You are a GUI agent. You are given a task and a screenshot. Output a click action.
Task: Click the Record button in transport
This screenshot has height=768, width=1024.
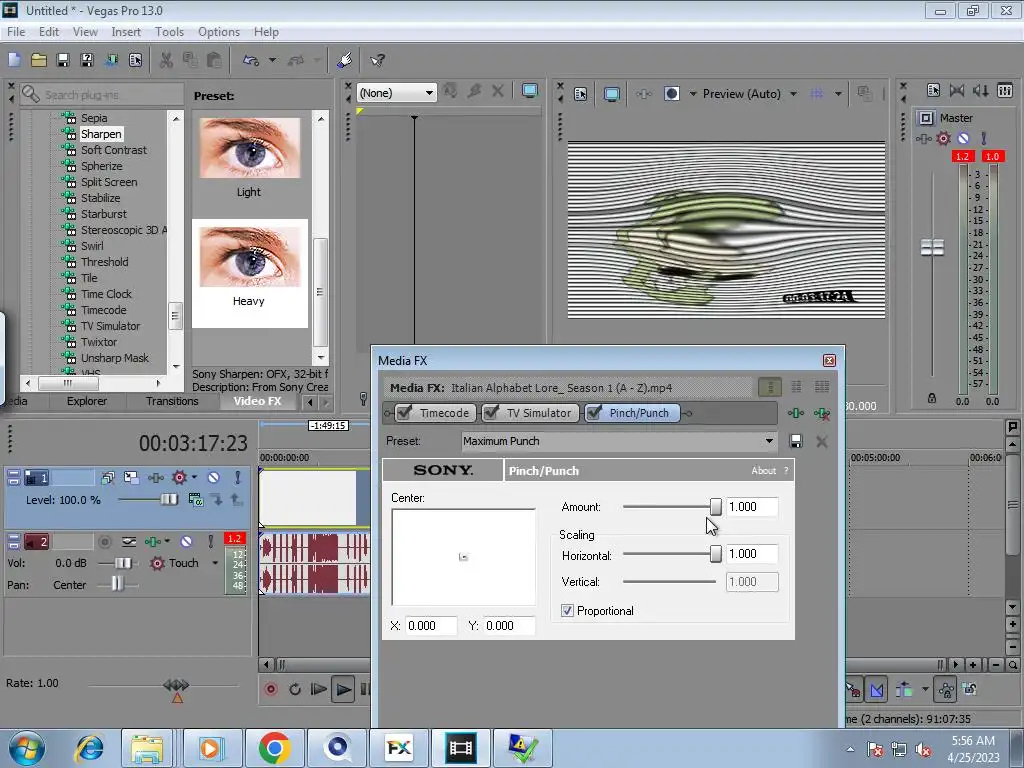coord(271,689)
